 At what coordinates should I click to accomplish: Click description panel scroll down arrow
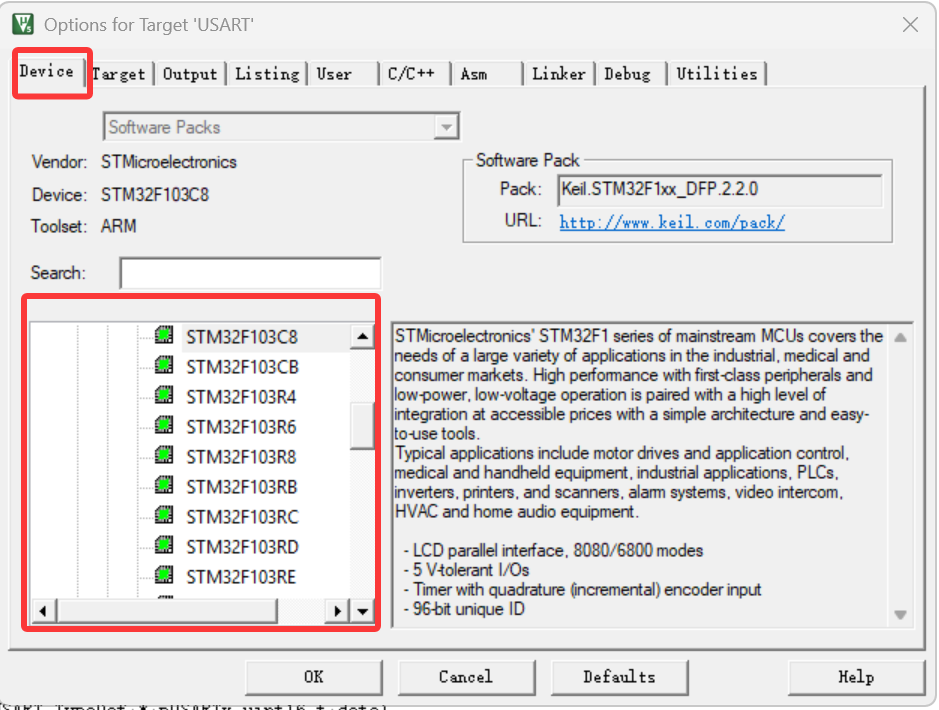click(900, 615)
